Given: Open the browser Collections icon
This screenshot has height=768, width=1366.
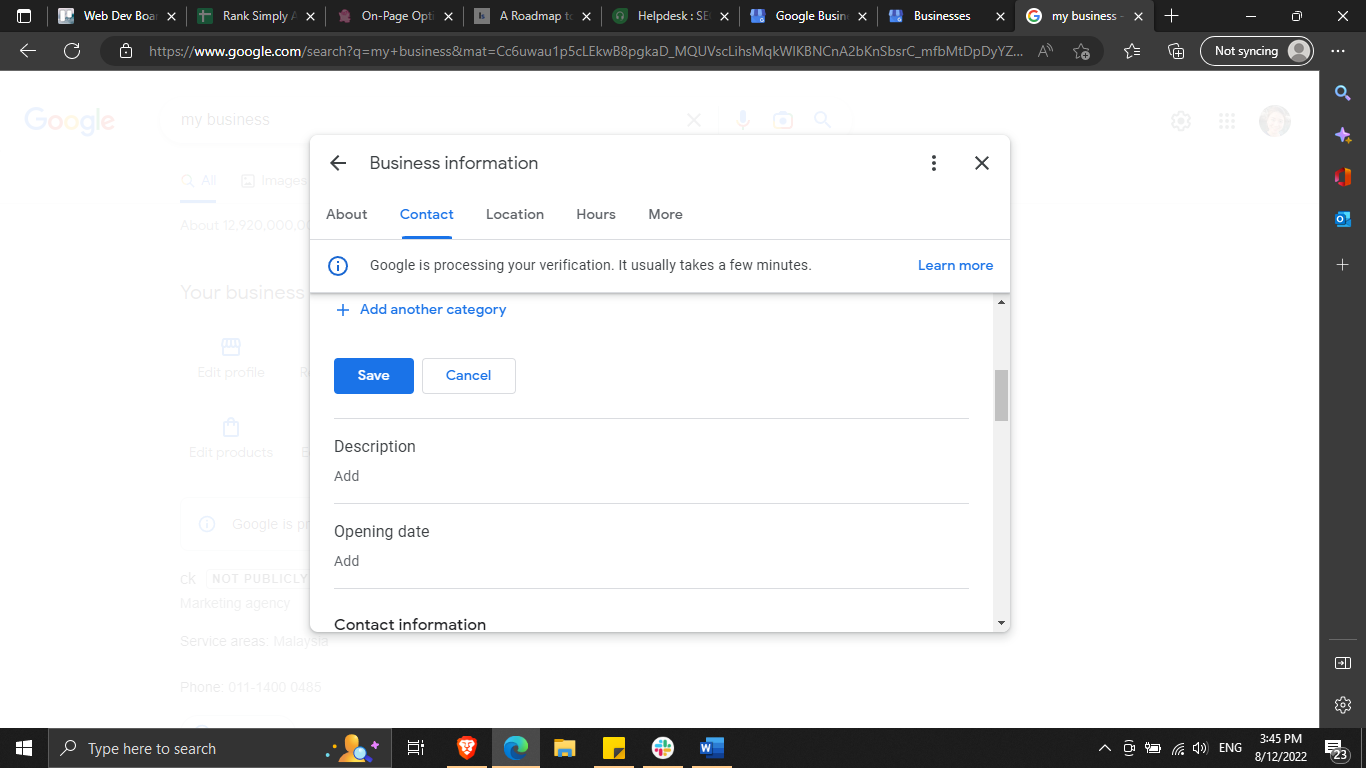Looking at the screenshot, I should pos(1176,51).
